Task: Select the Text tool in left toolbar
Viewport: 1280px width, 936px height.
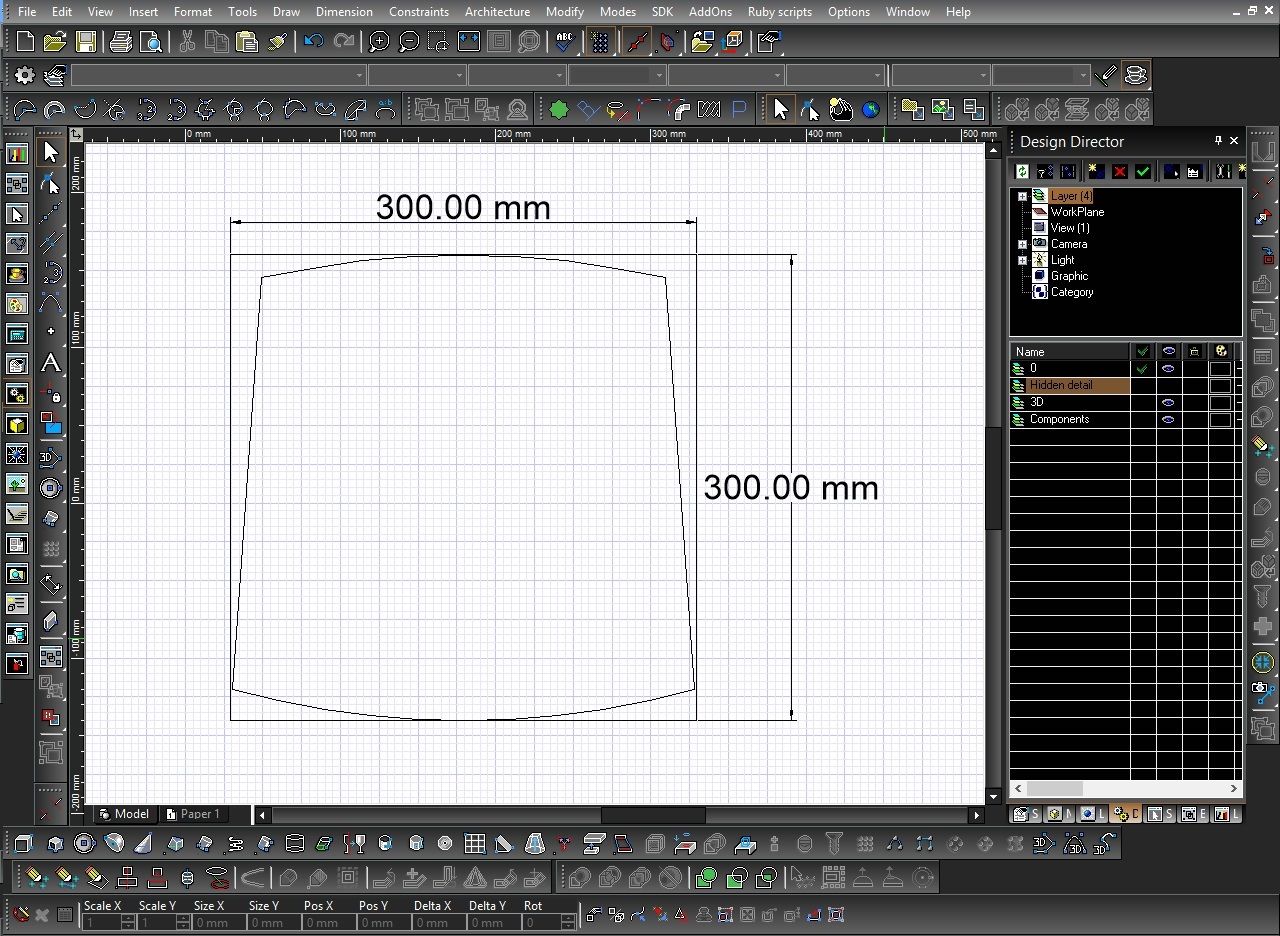Action: point(50,364)
